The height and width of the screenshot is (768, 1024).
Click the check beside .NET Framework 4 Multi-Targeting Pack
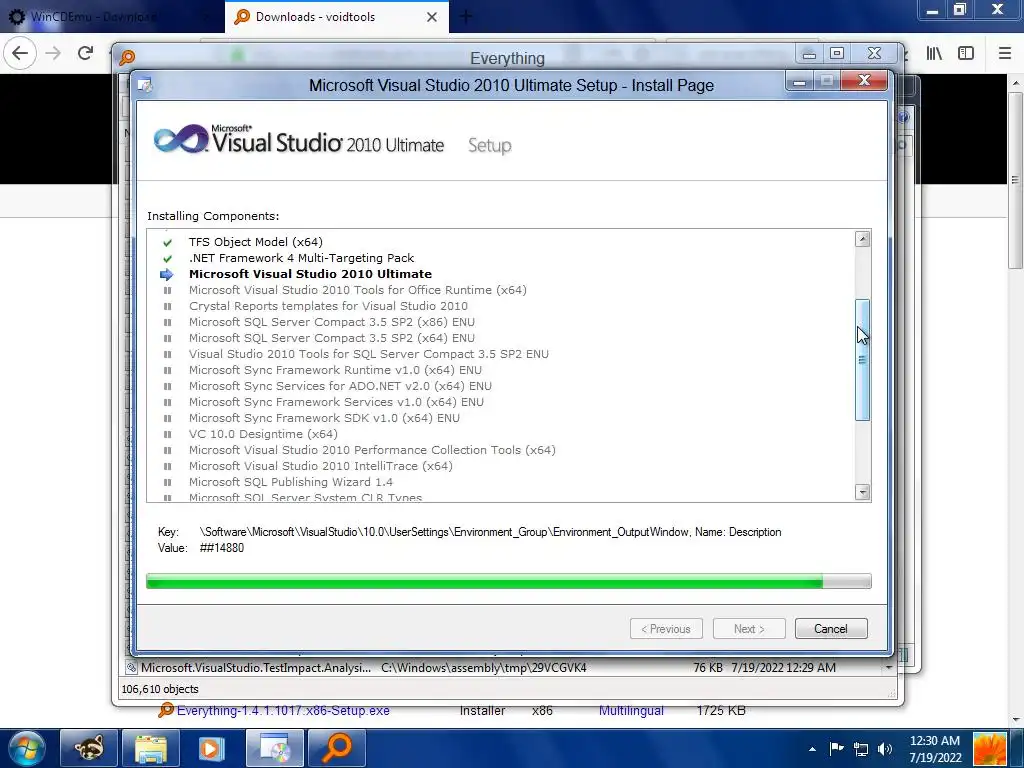pyautogui.click(x=167, y=259)
